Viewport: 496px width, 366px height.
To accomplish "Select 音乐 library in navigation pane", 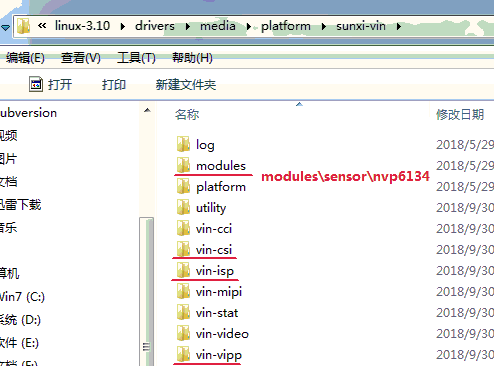I will tap(8, 228).
